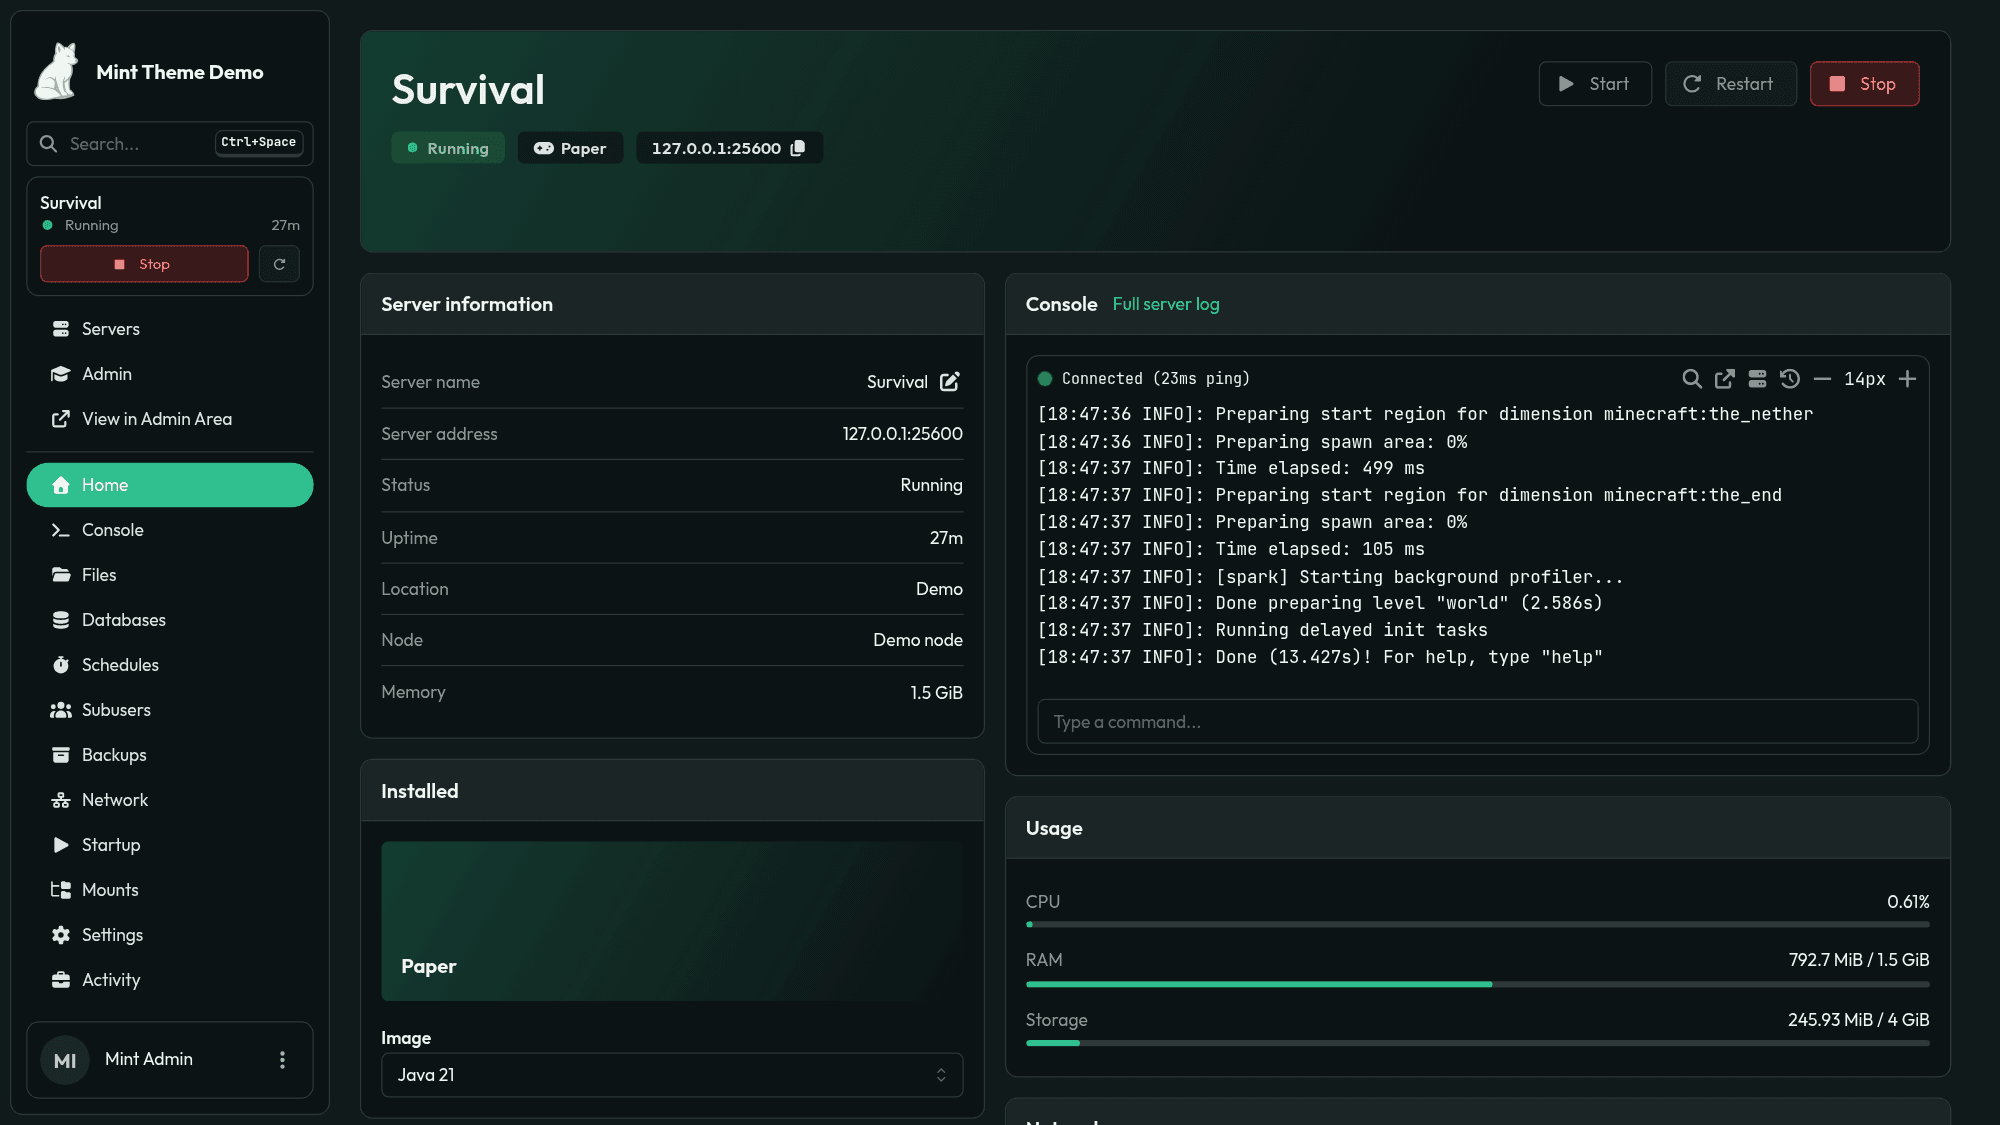Open Activity log page
Image resolution: width=2000 pixels, height=1125 pixels.
click(170, 980)
